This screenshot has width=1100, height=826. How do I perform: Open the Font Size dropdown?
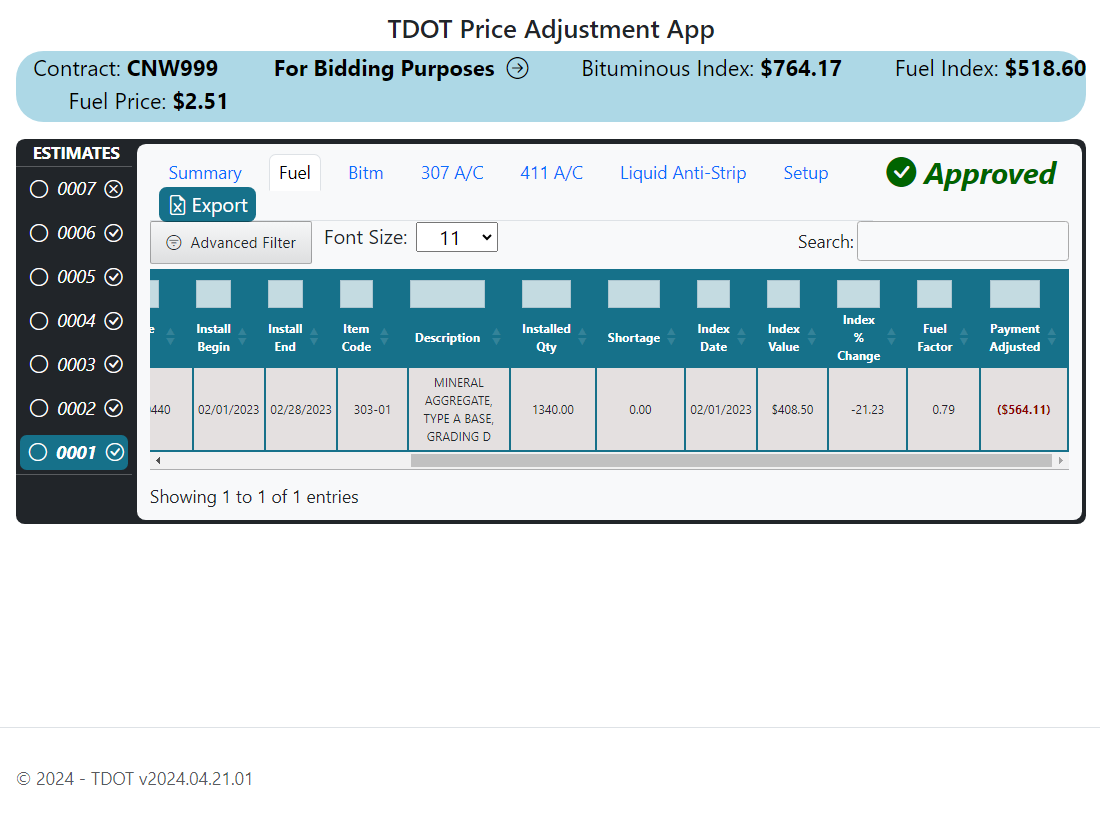point(457,237)
